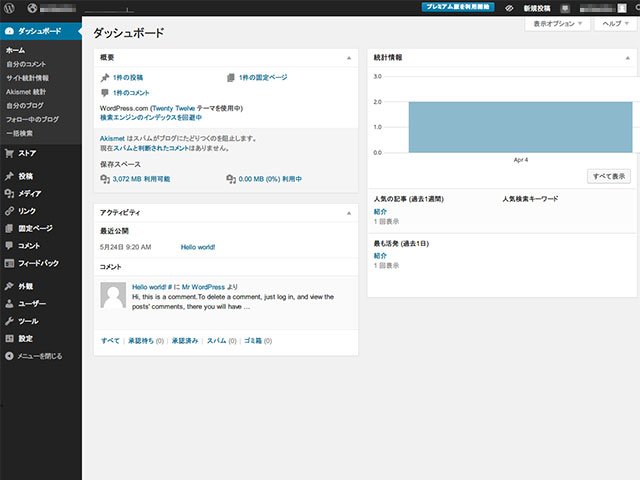Click the 固定ページ pages icon in the sidebar

9,228
